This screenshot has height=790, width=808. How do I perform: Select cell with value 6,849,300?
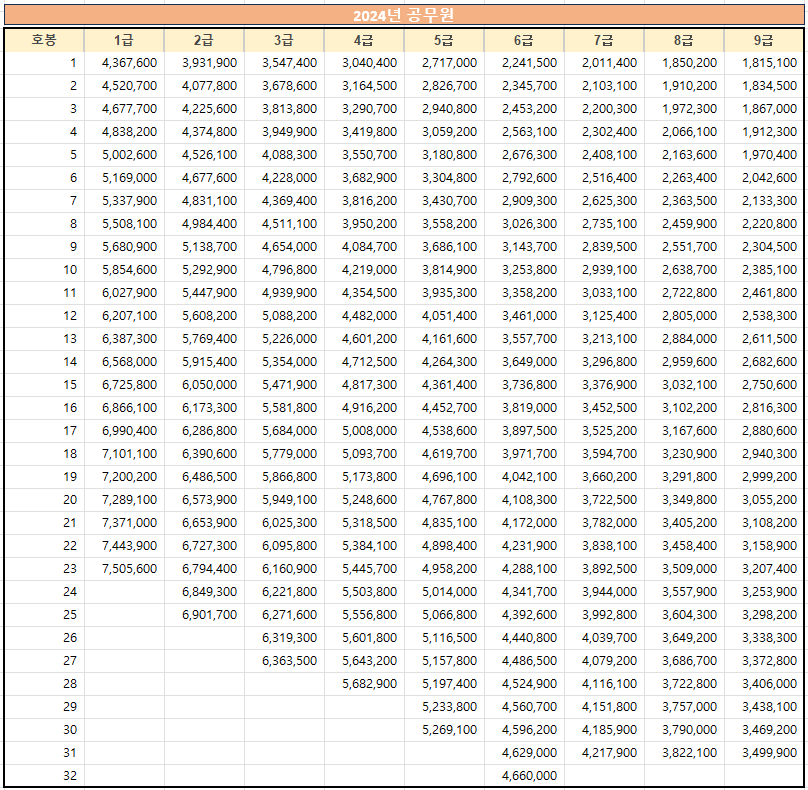point(204,592)
